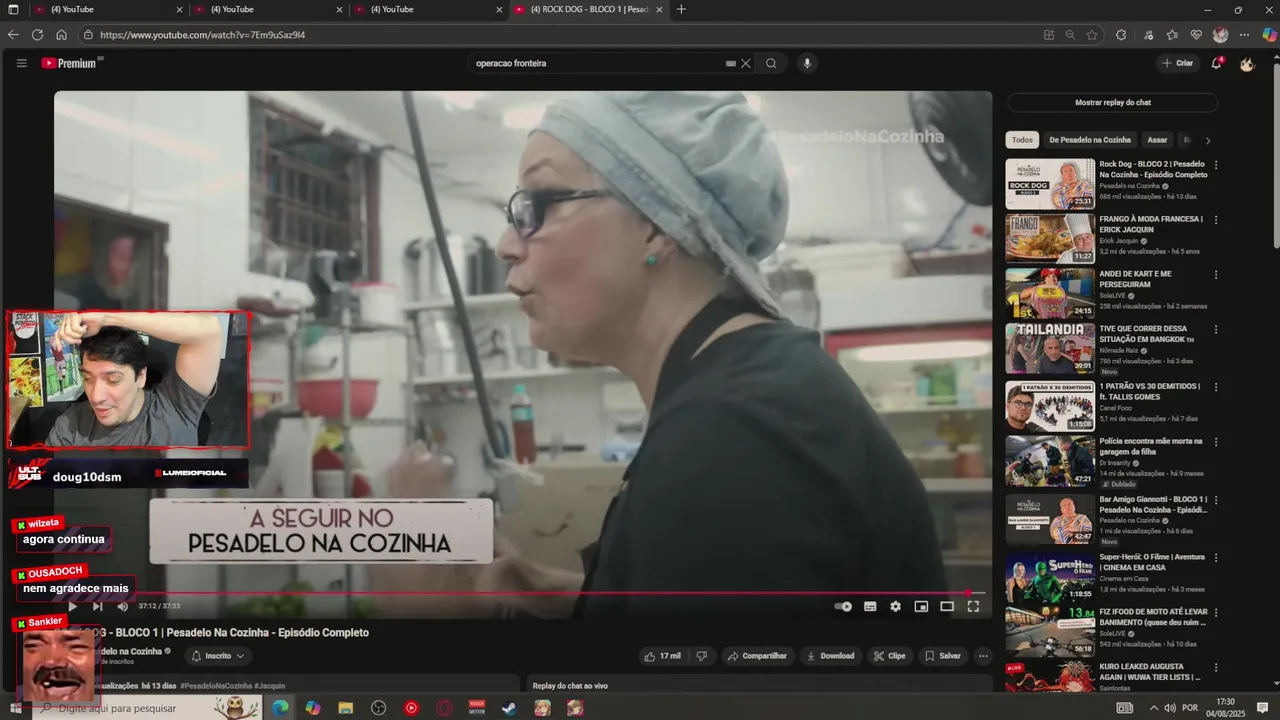
Task: Open Rock Dog BLOCO 2 thumbnail
Action: click(x=1050, y=184)
